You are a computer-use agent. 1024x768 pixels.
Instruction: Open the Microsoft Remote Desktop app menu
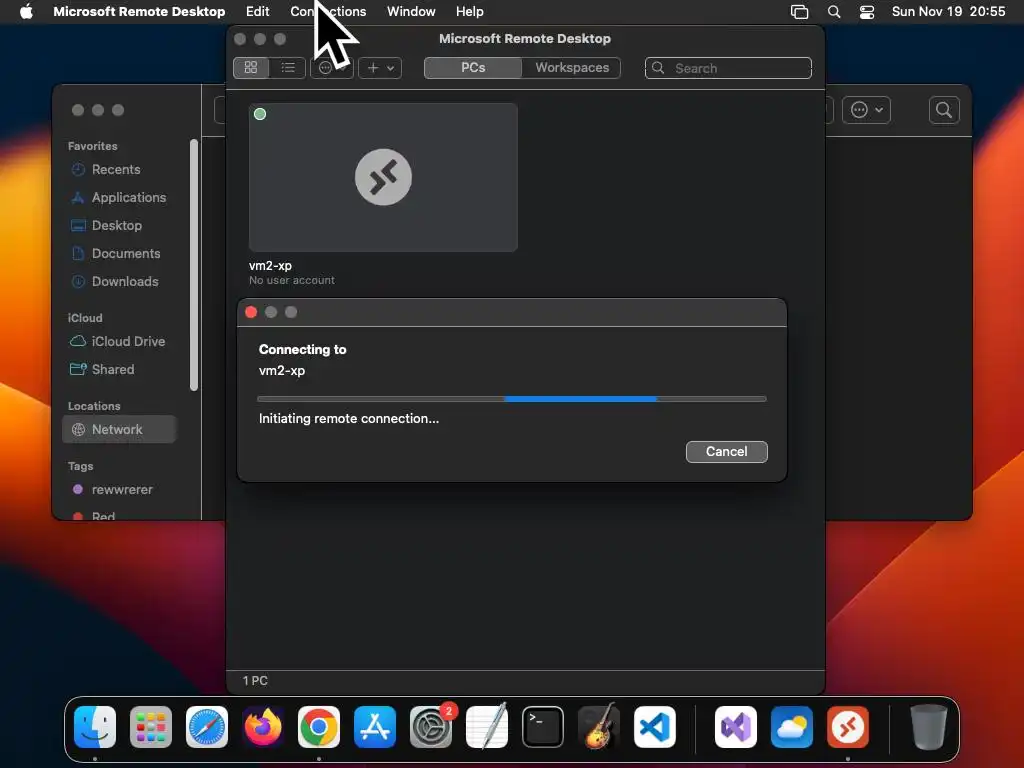(x=139, y=12)
